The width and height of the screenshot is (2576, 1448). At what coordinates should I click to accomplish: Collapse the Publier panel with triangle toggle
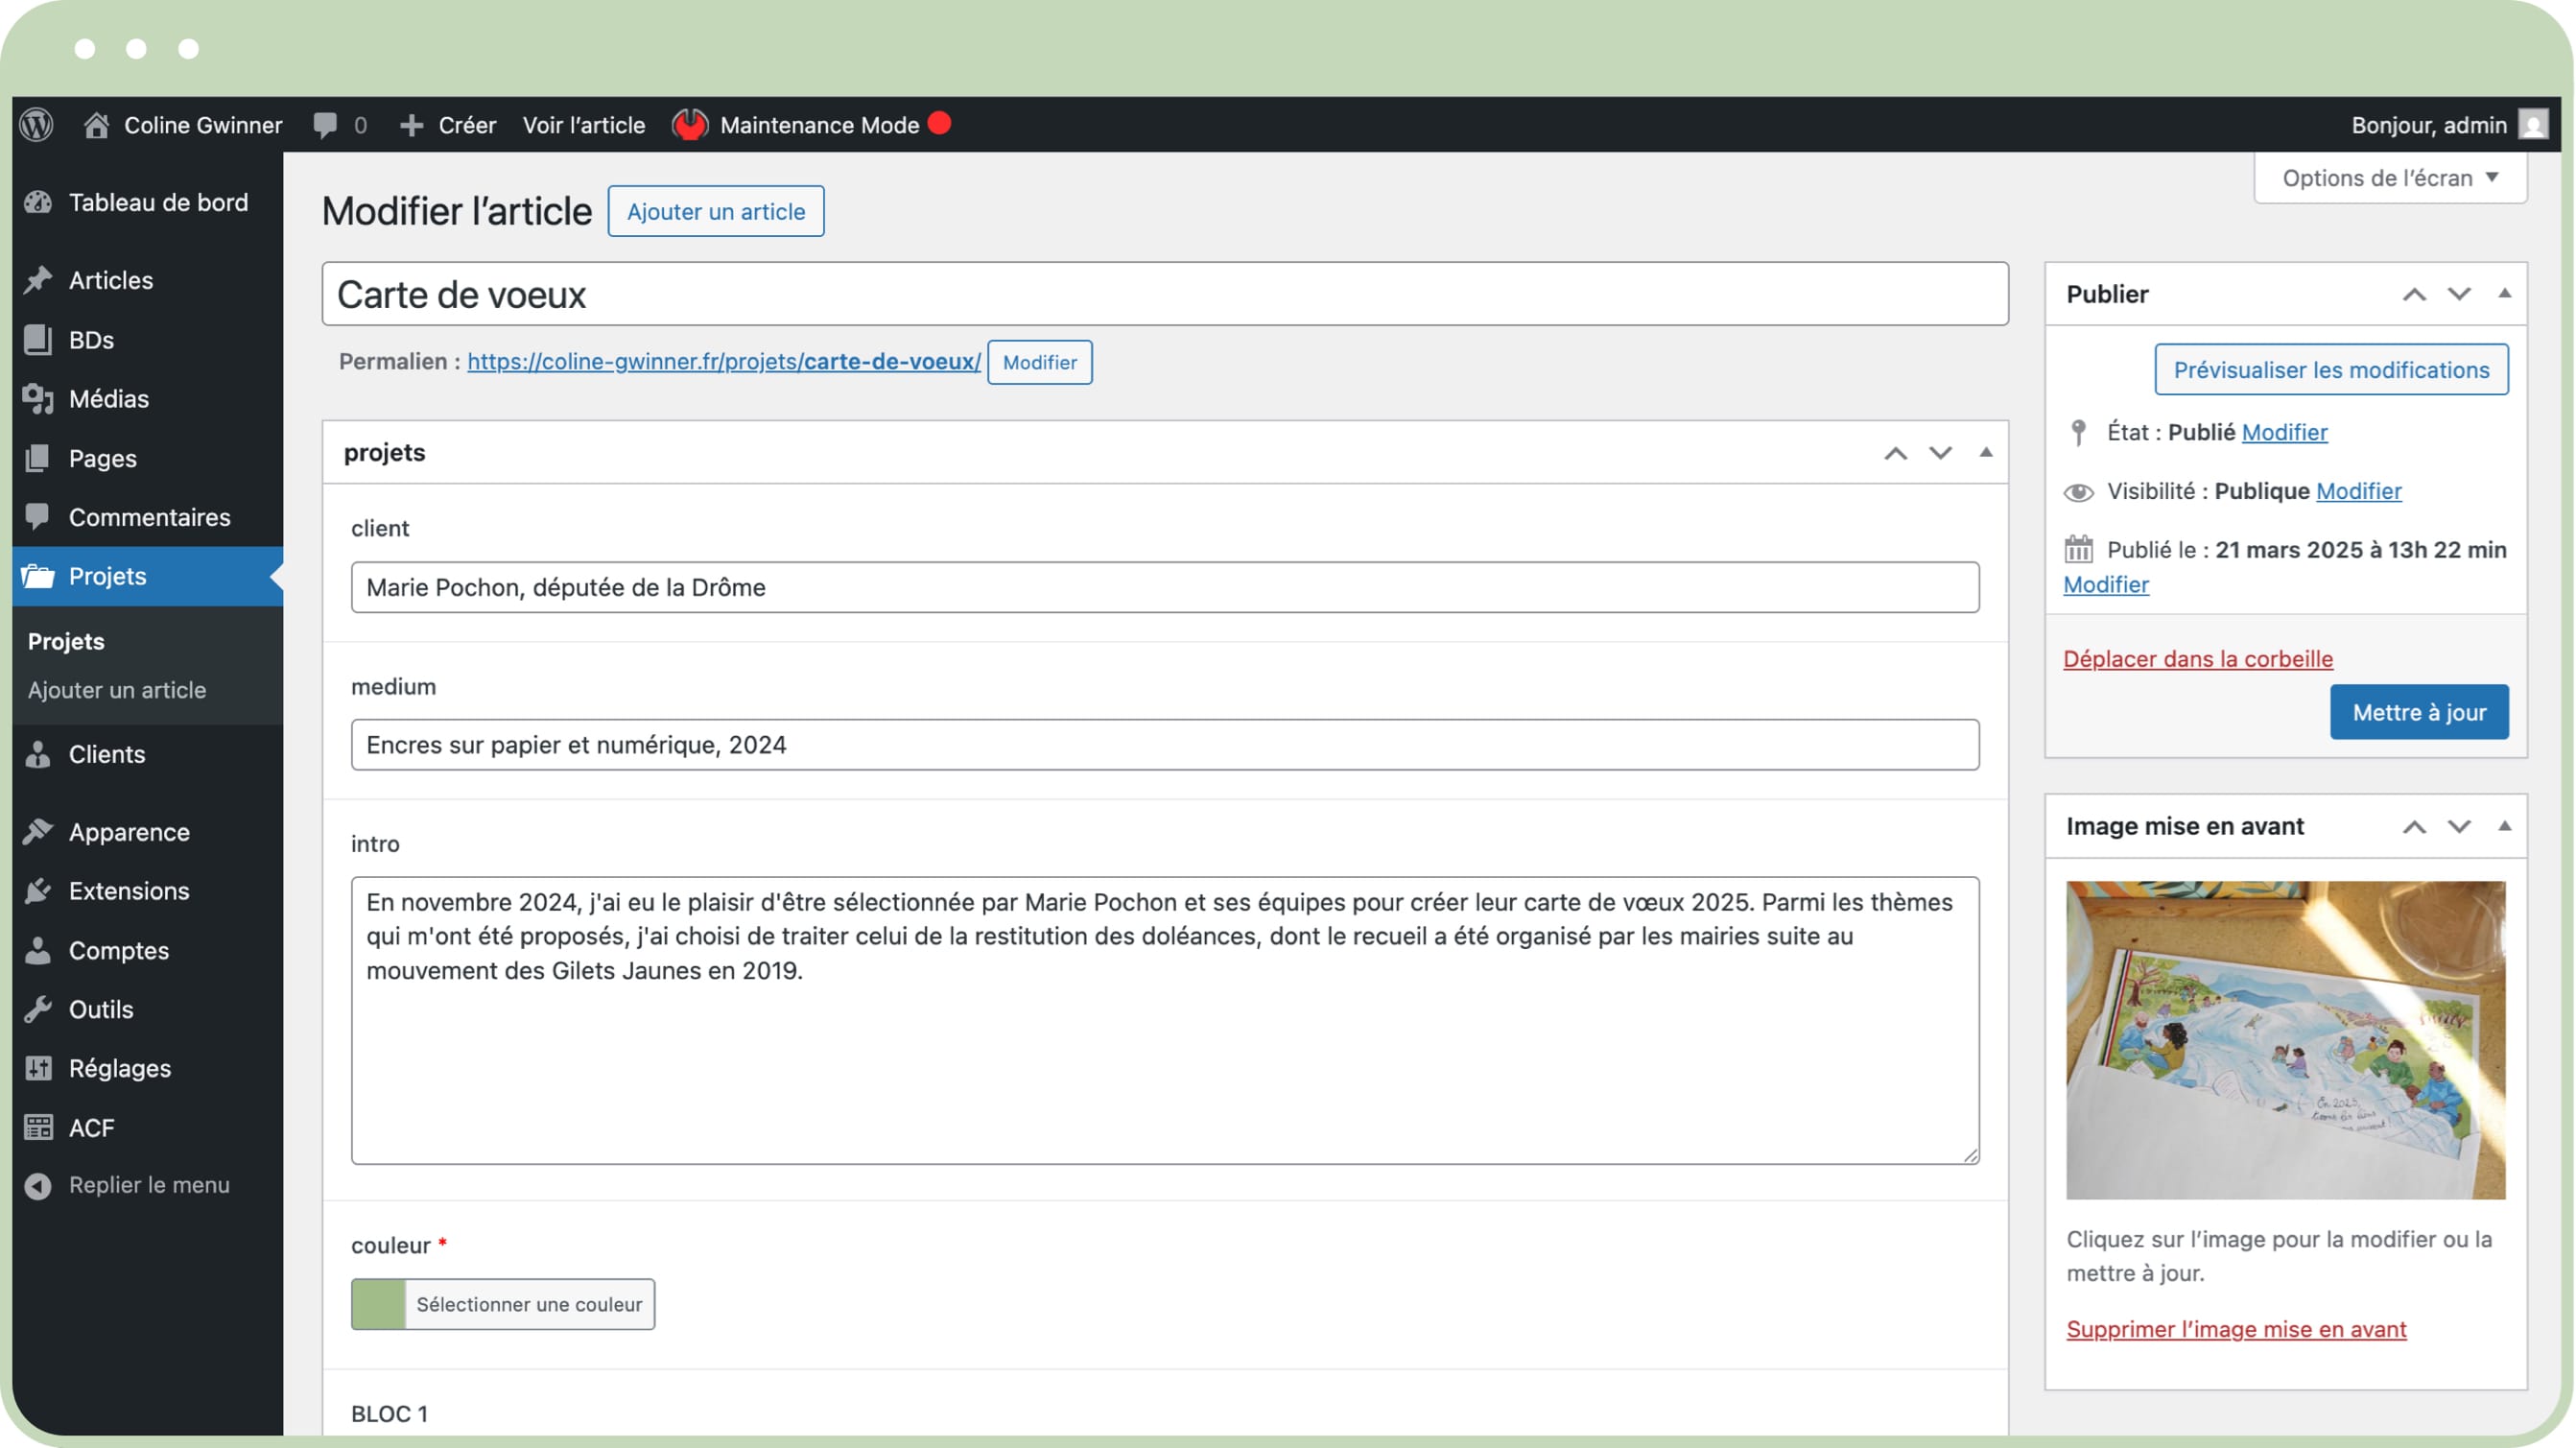pyautogui.click(x=2505, y=293)
